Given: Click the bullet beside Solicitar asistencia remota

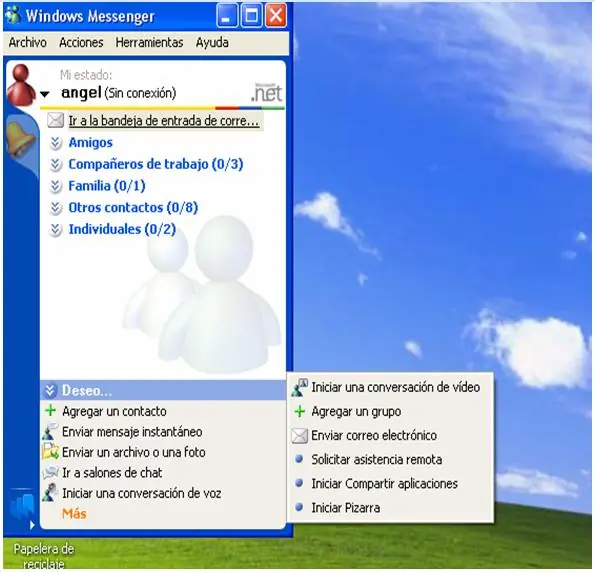Looking at the screenshot, I should pos(299,459).
